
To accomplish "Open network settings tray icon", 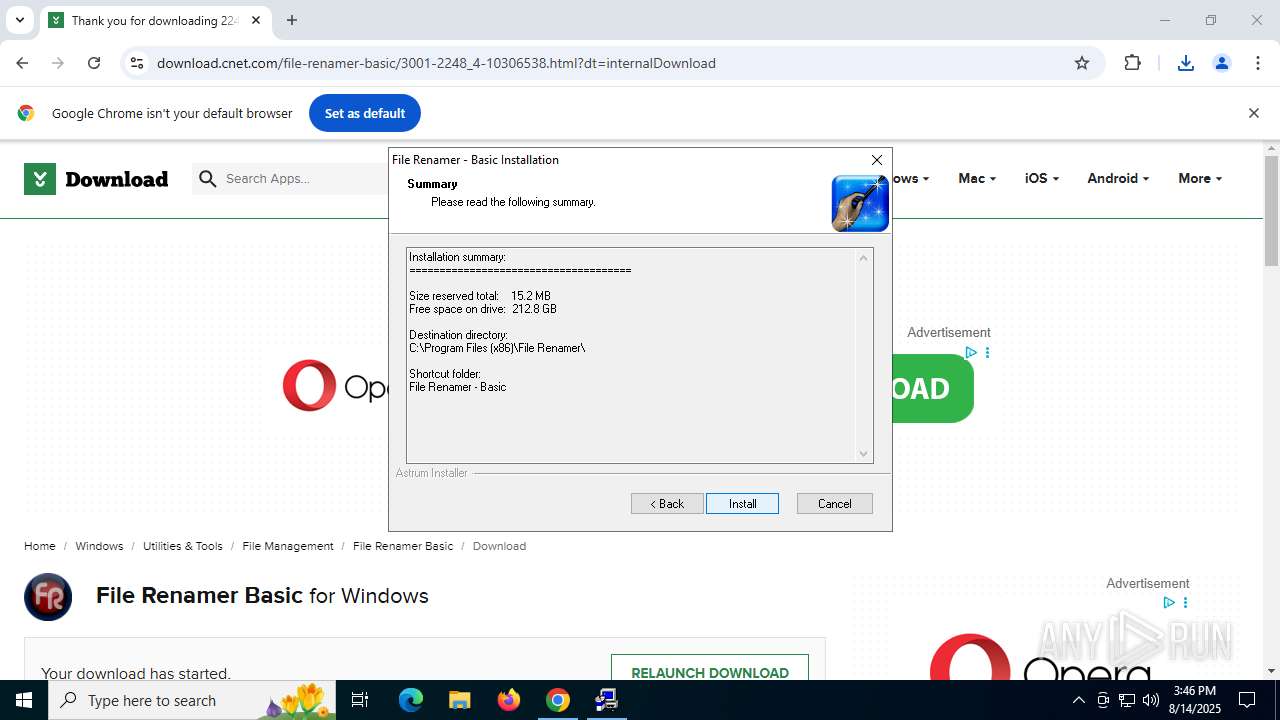I will [1126, 700].
